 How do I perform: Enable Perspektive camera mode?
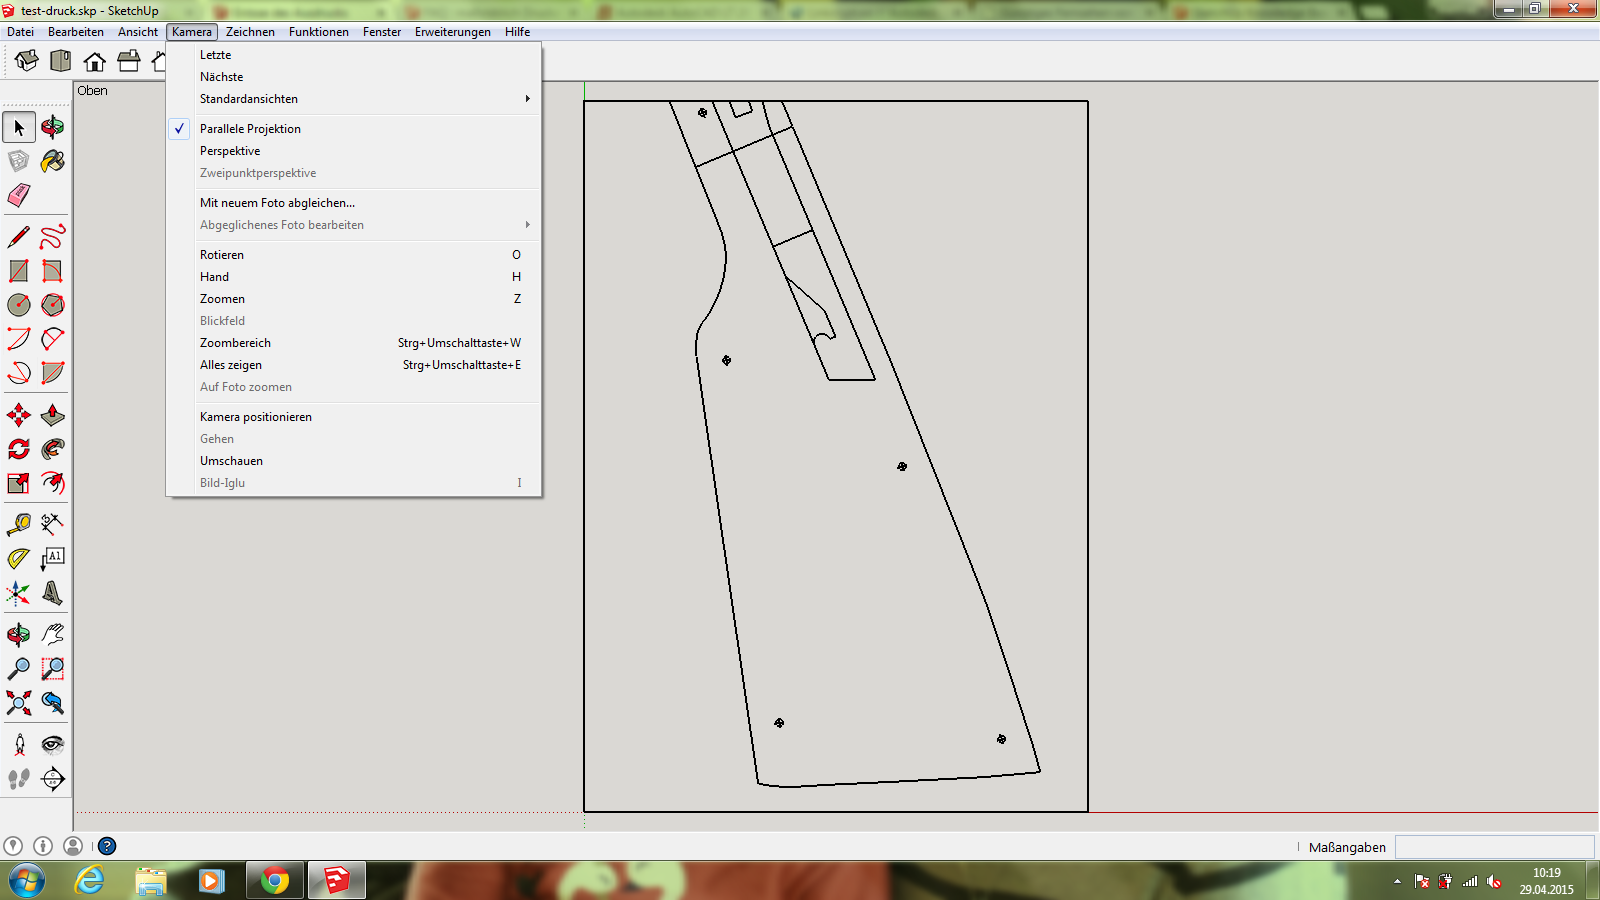click(x=230, y=151)
